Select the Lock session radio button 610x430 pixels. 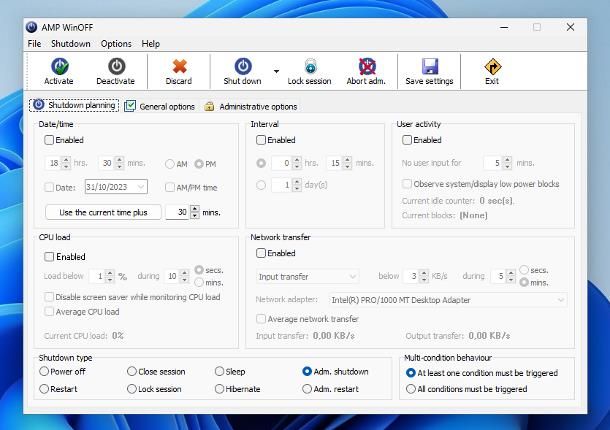[x=132, y=389]
